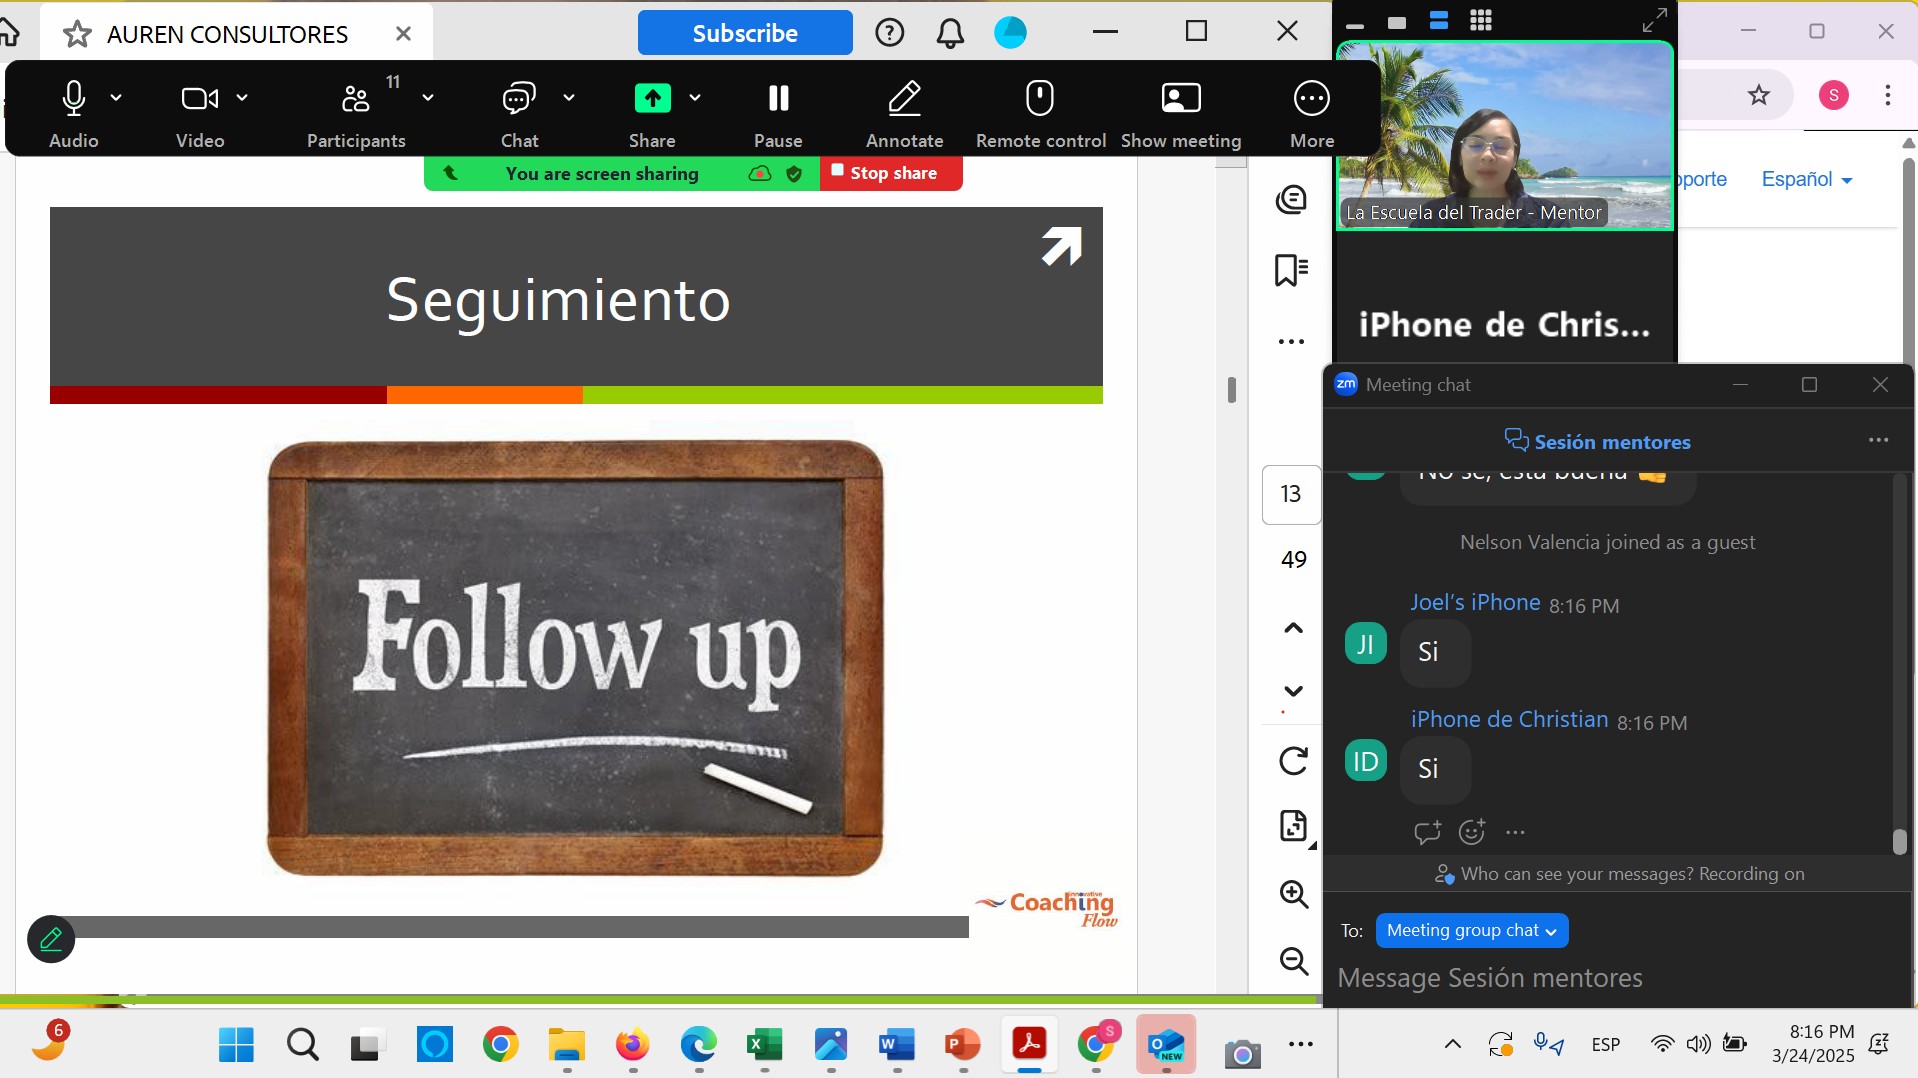Click the green edit pencil button
The width and height of the screenshot is (1918, 1078).
click(51, 939)
